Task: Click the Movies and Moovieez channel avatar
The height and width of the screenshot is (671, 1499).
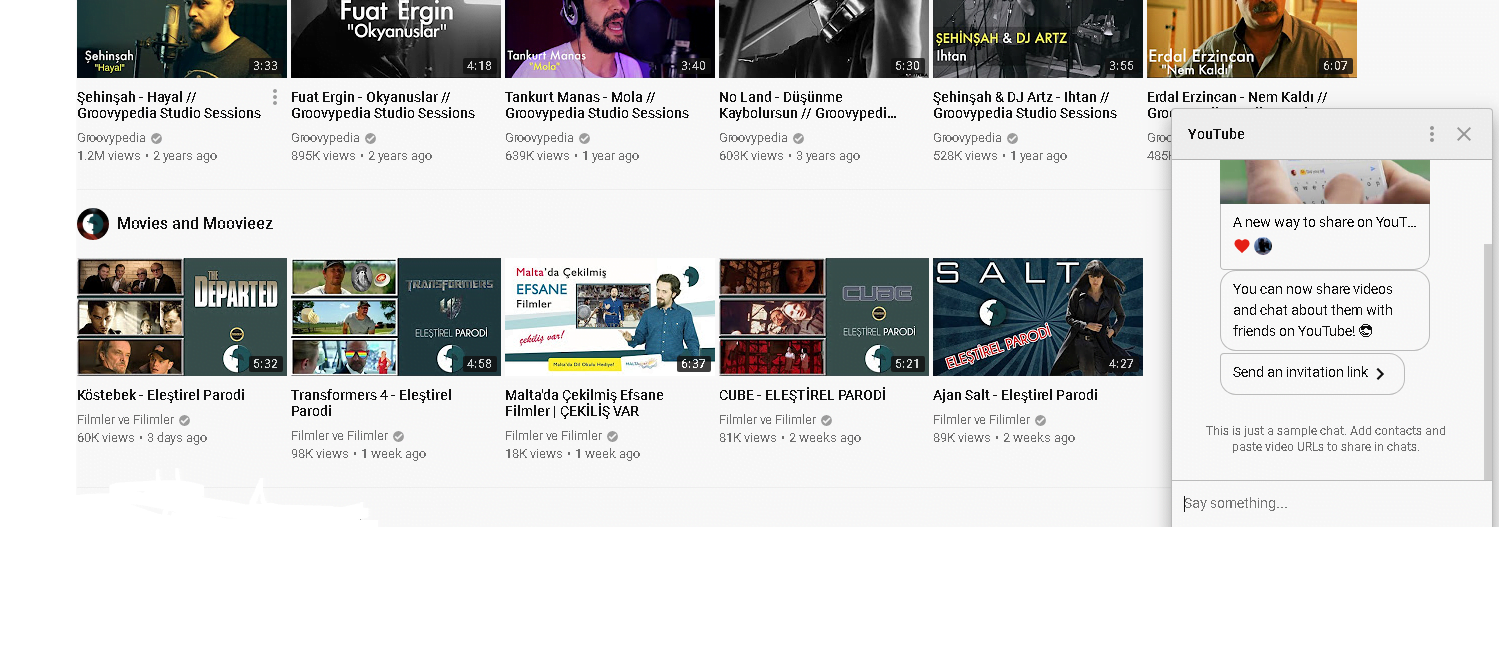Action: [93, 224]
